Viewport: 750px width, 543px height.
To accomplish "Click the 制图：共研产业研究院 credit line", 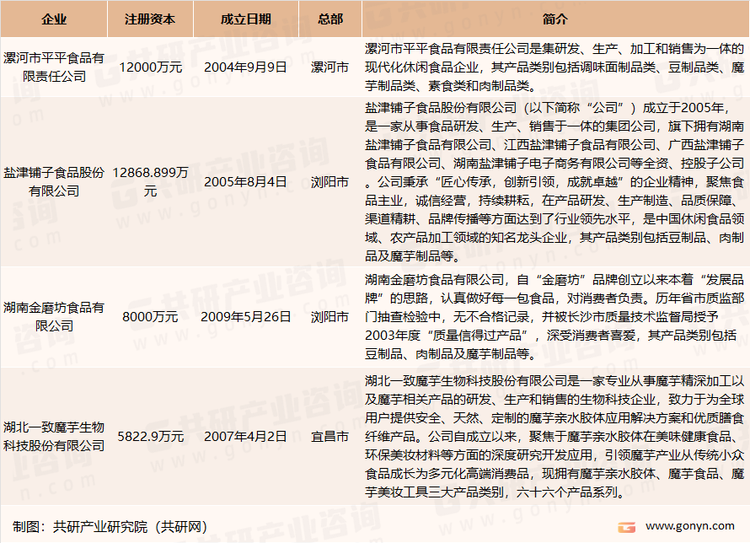I will tap(110, 527).
